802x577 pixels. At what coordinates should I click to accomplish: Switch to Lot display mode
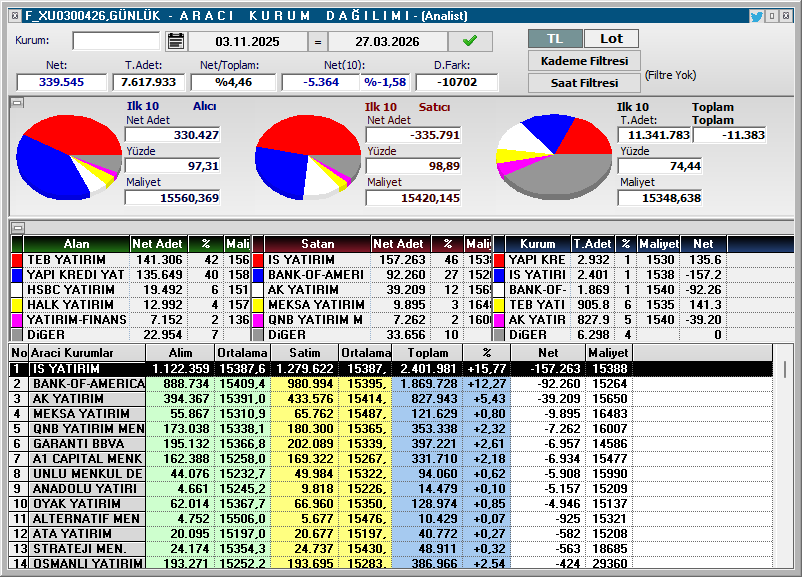611,38
